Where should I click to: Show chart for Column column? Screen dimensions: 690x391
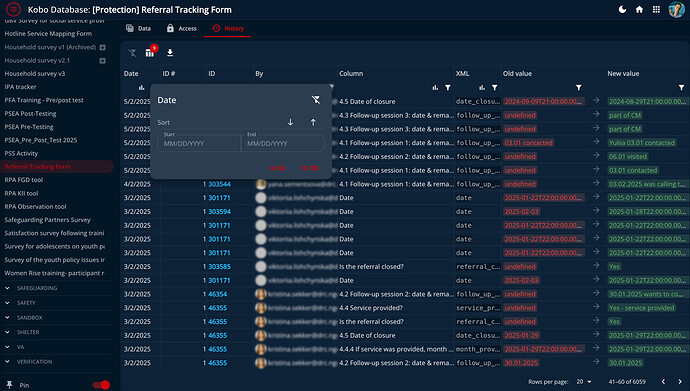coord(435,88)
